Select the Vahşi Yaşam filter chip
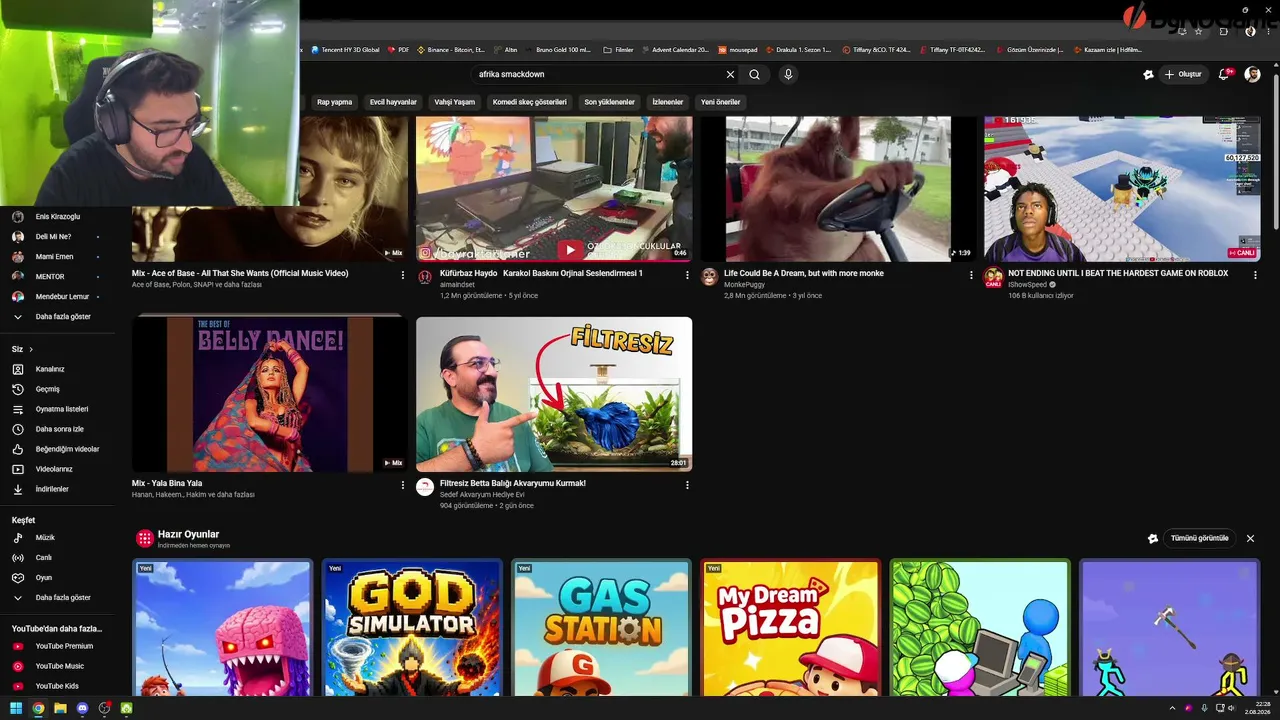The width and height of the screenshot is (1280, 720). coord(454,102)
